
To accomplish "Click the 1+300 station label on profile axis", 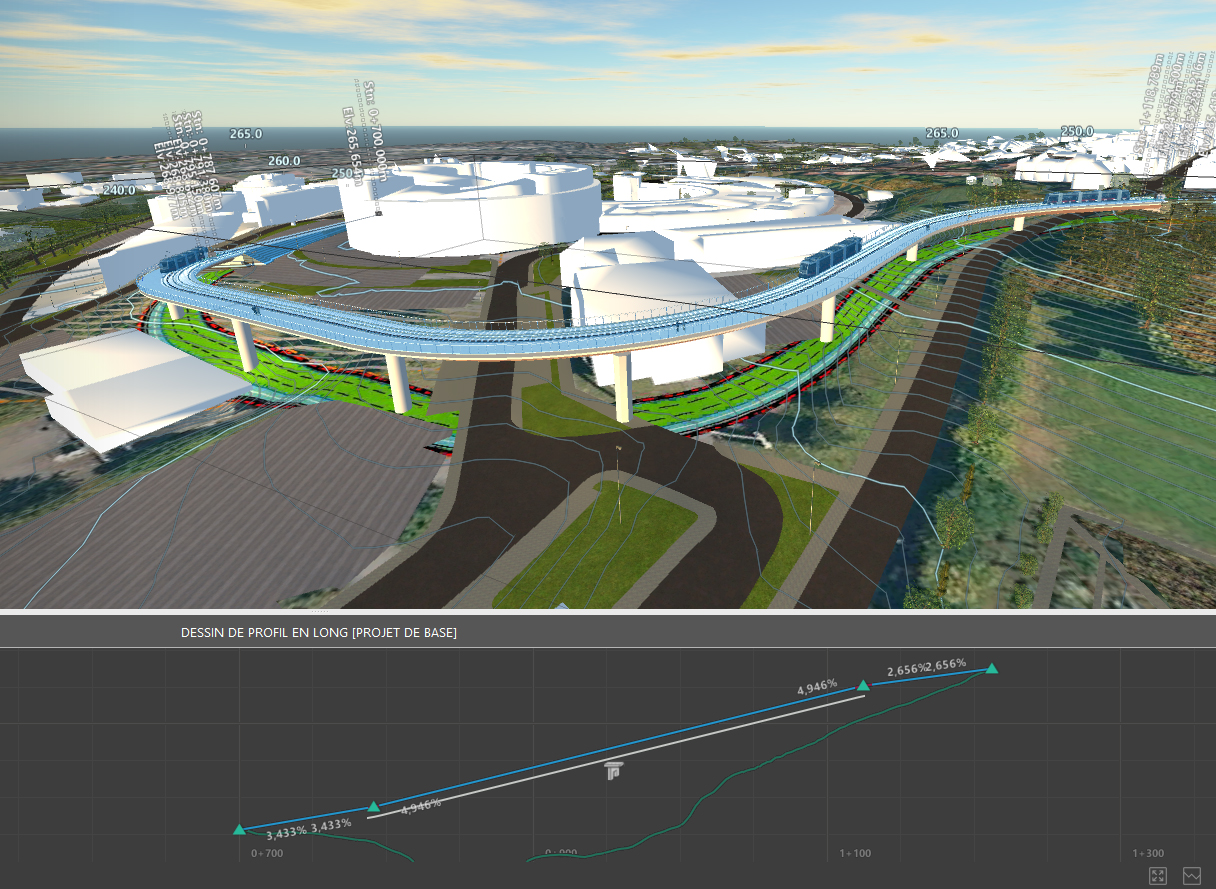I will point(1148,853).
